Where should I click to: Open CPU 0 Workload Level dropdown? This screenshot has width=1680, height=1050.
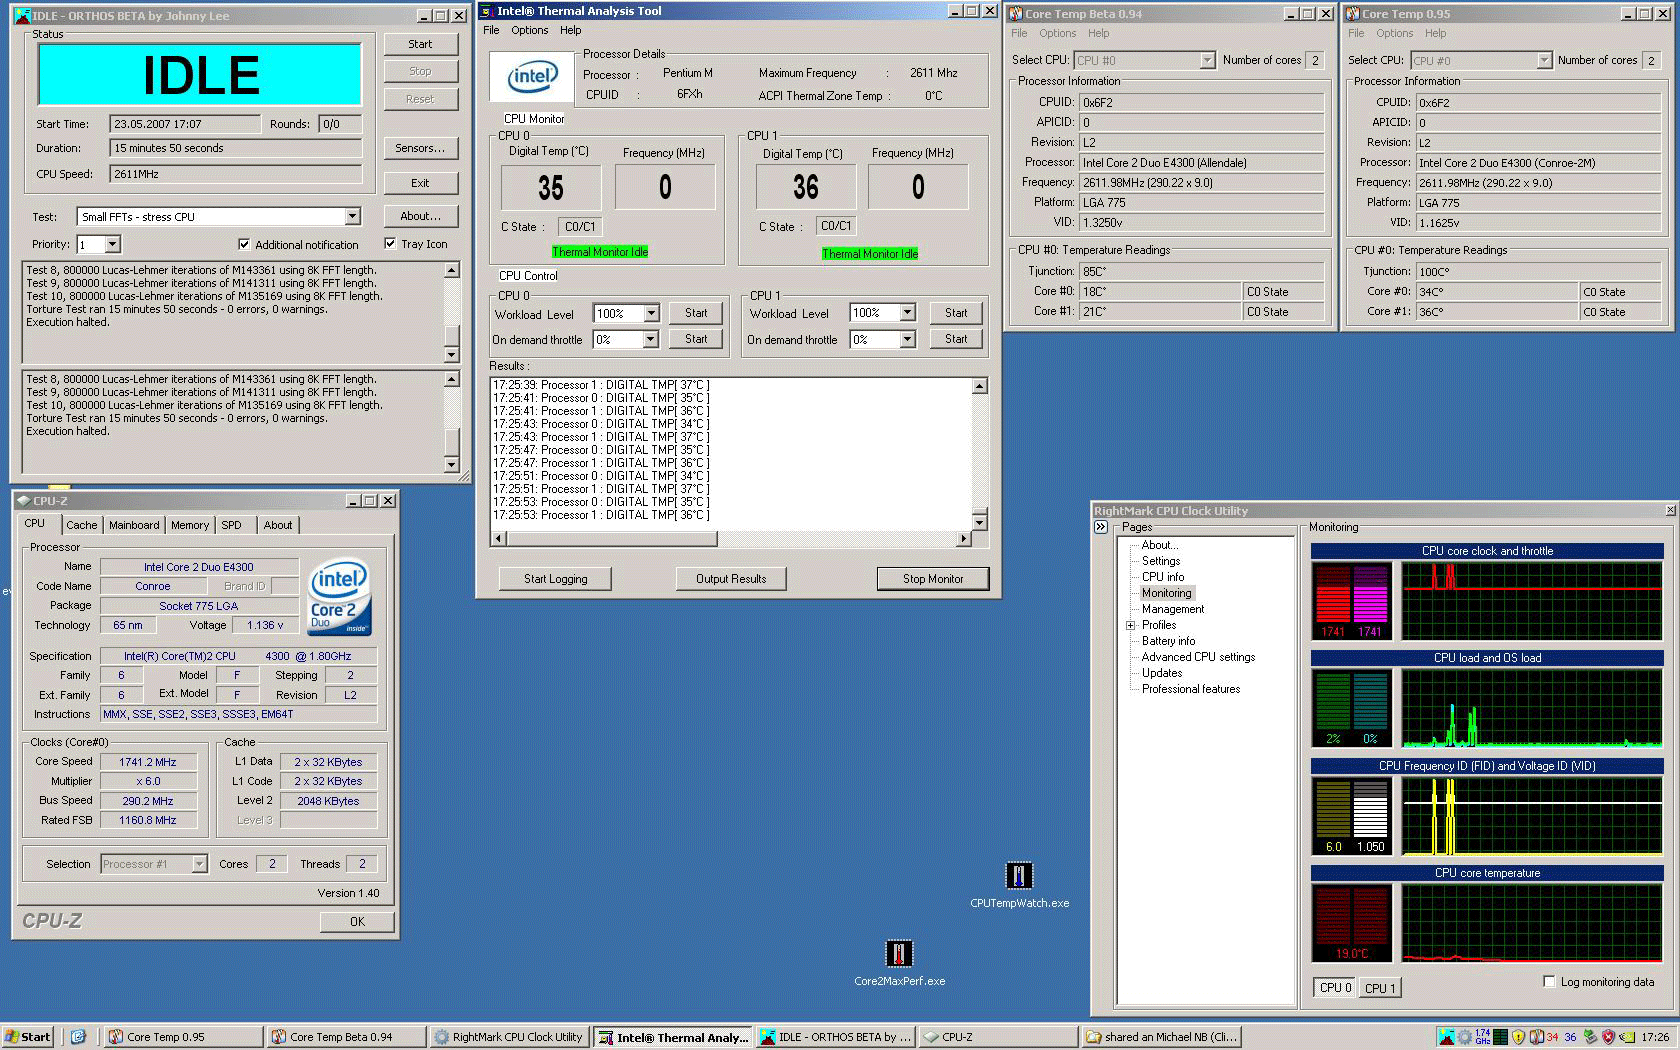pyautogui.click(x=651, y=314)
